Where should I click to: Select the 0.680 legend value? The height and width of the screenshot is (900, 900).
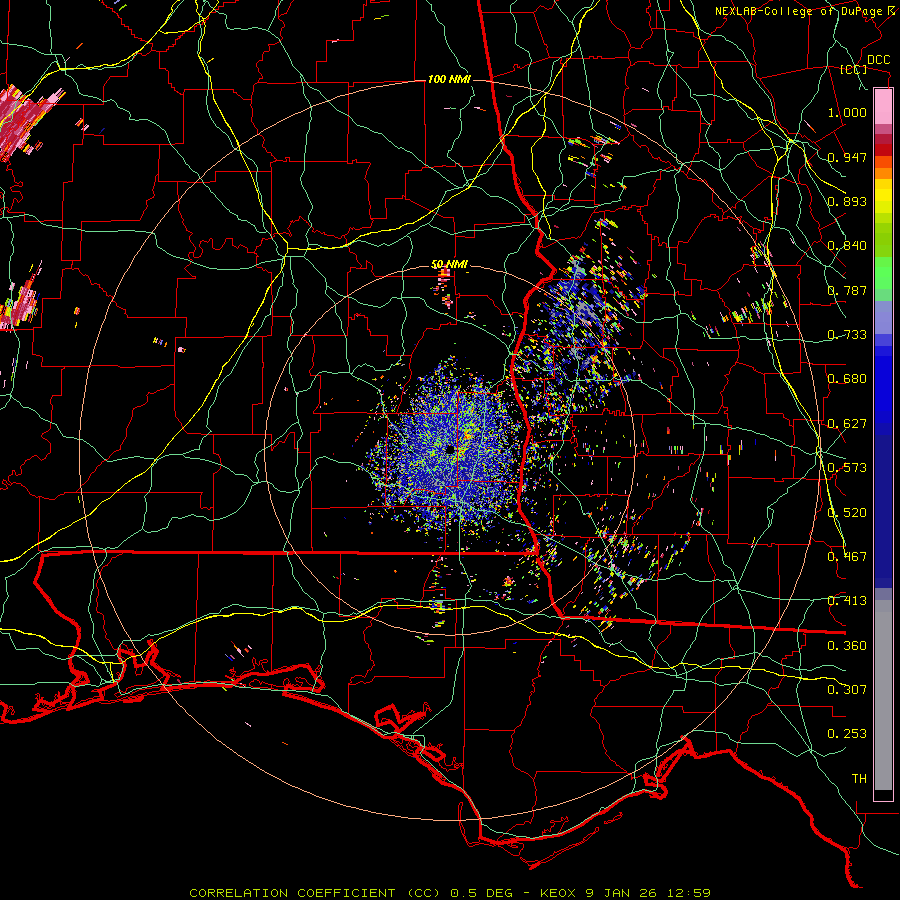847,379
